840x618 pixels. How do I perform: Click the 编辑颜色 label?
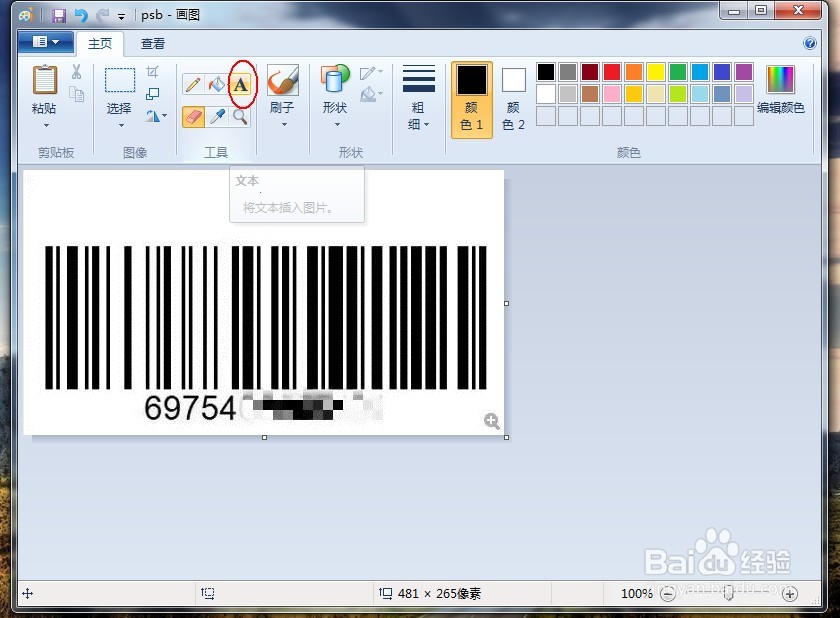pyautogui.click(x=781, y=108)
